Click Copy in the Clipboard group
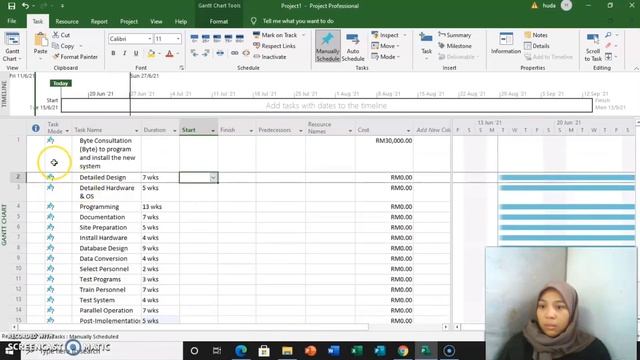Image resolution: width=640 pixels, height=360 pixels. [x=63, y=46]
